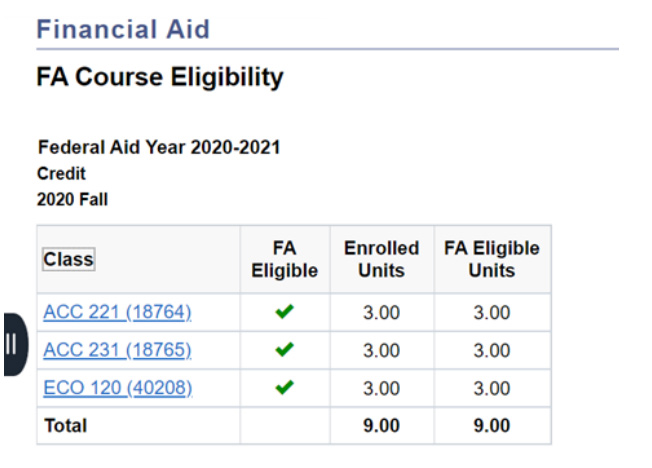The width and height of the screenshot is (652, 468).
Task: Click the 2020 Fall term label
Action: [72, 199]
